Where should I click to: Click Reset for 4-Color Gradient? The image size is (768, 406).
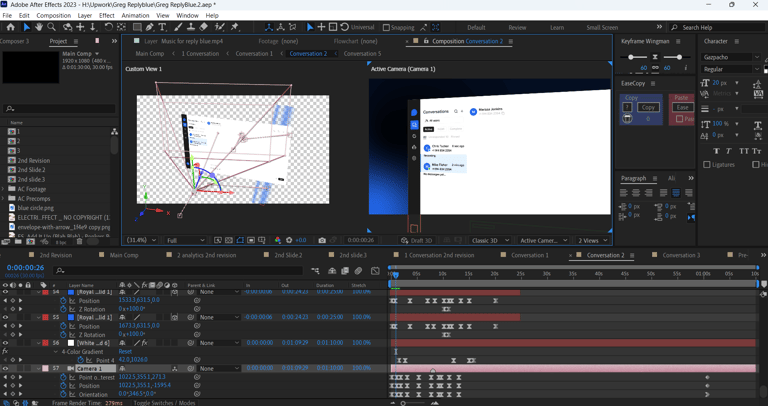125,351
